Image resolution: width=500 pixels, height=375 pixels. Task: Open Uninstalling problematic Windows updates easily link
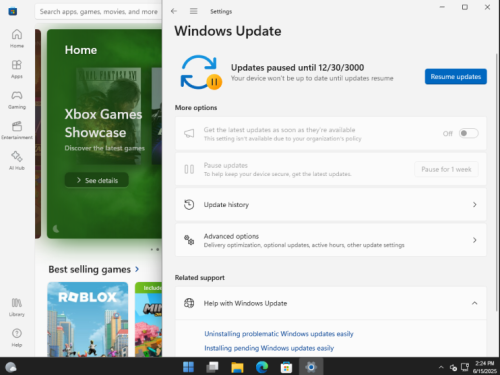[279, 334]
